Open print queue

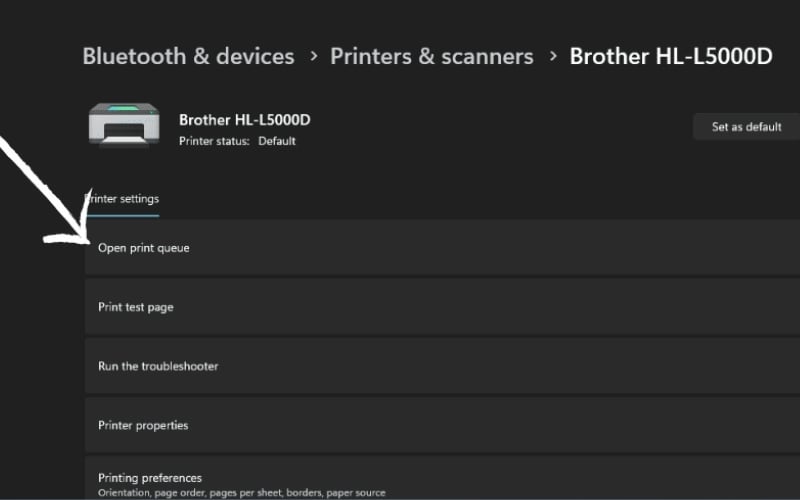tap(143, 248)
